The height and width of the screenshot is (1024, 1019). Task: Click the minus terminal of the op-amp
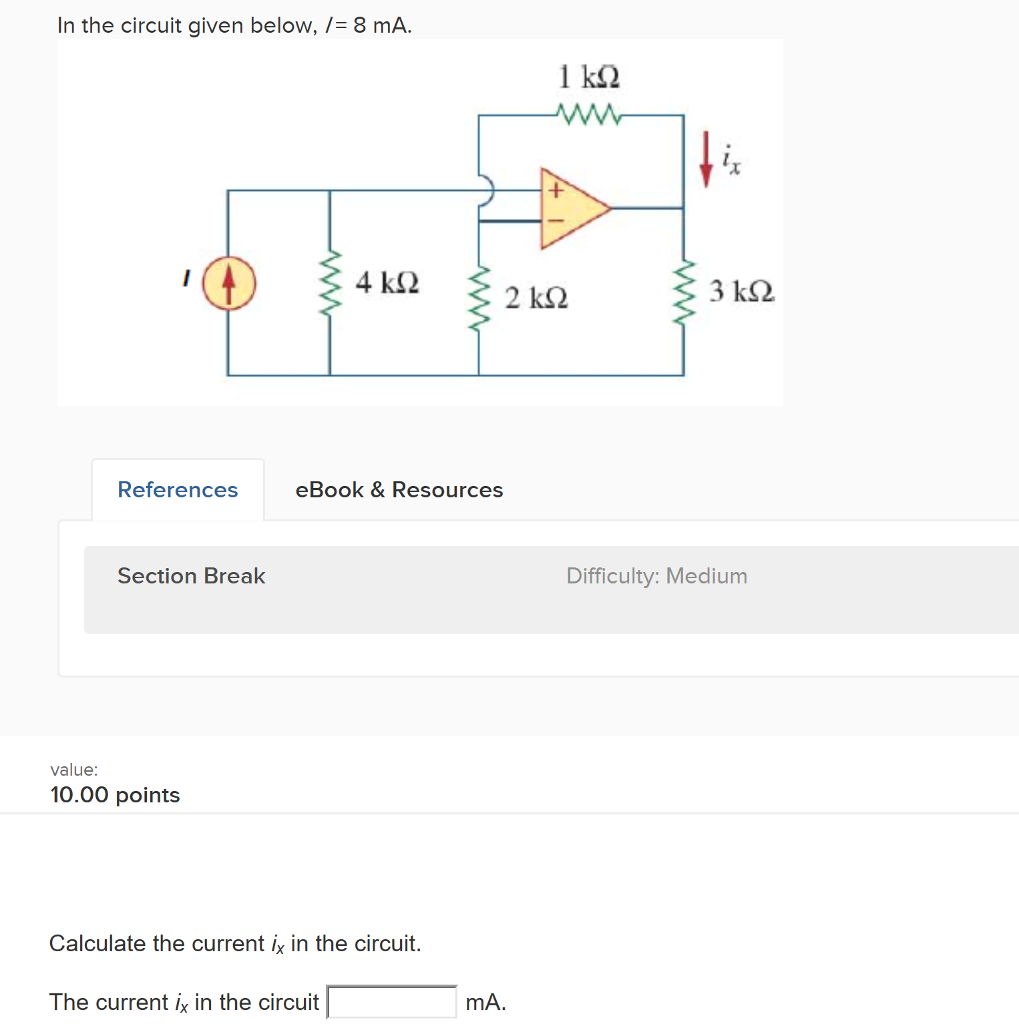(x=553, y=222)
